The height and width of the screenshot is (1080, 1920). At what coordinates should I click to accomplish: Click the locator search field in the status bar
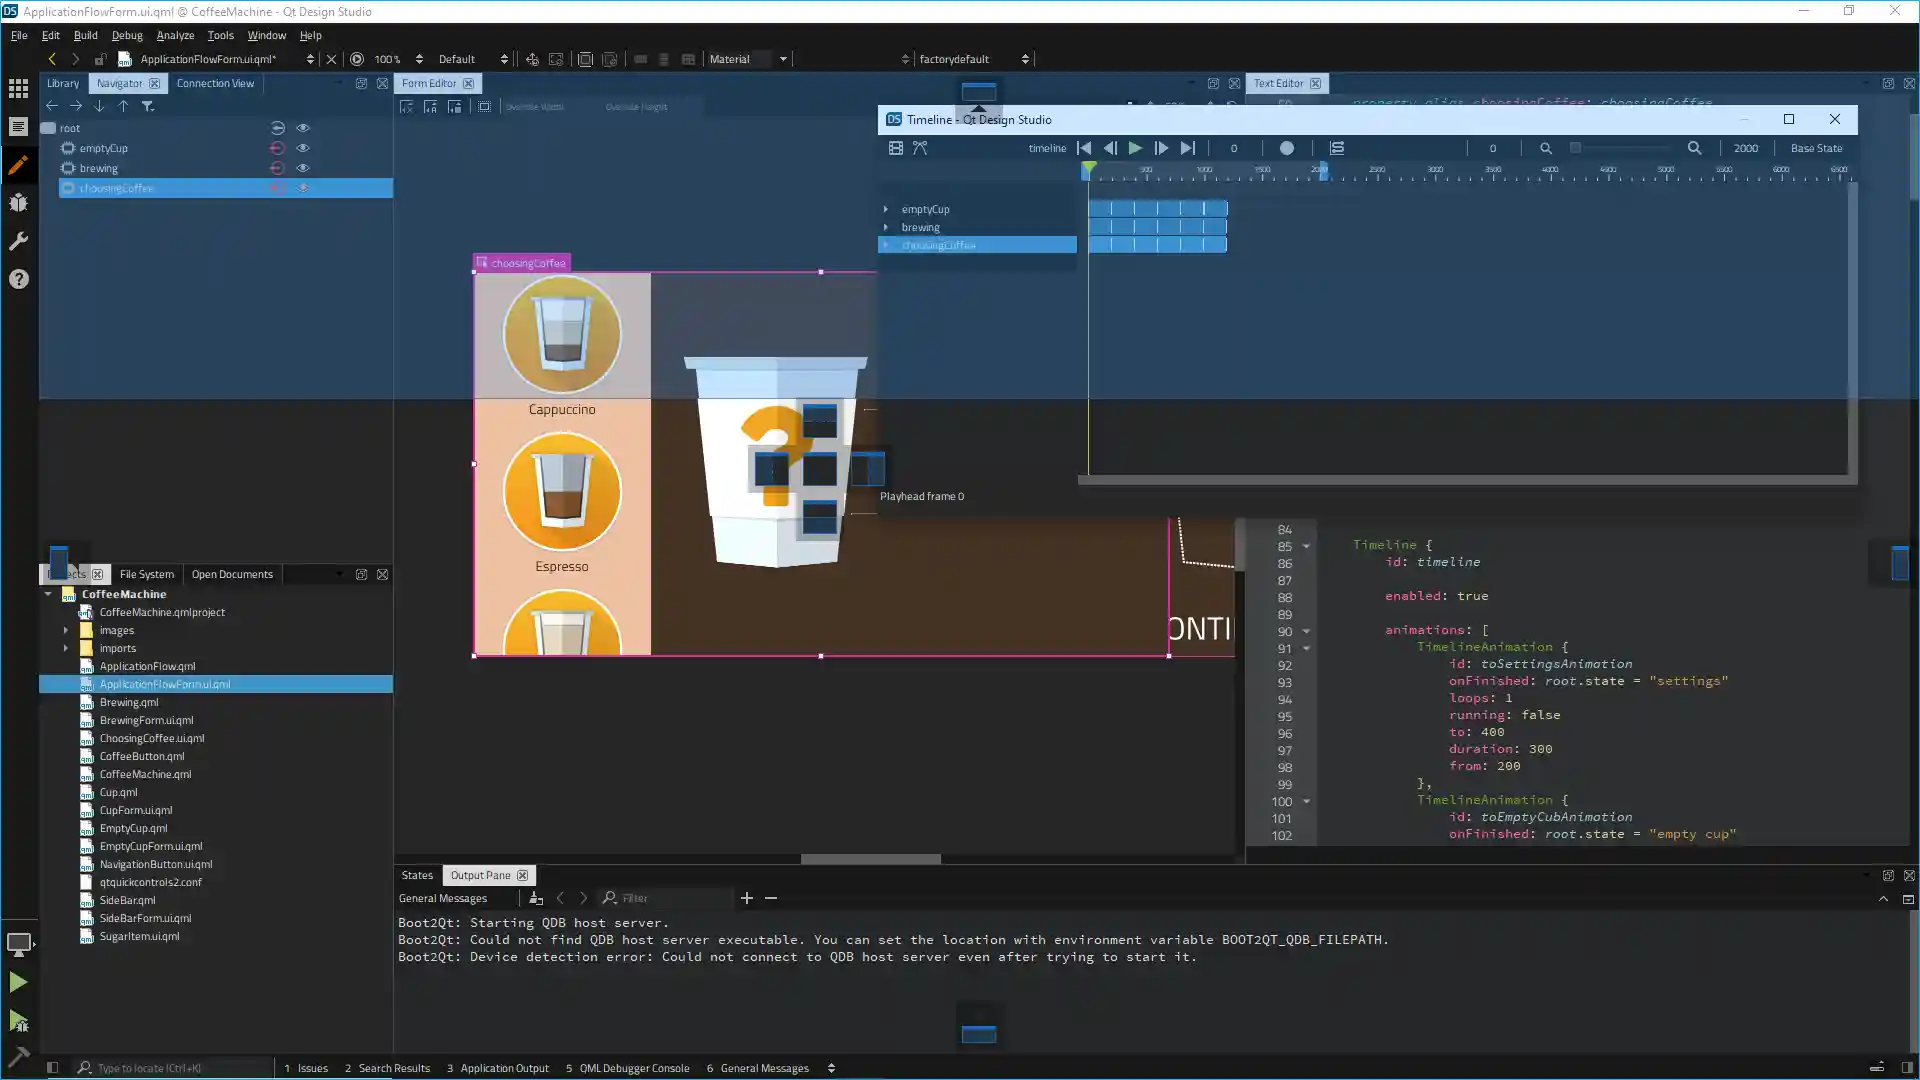tap(170, 1067)
